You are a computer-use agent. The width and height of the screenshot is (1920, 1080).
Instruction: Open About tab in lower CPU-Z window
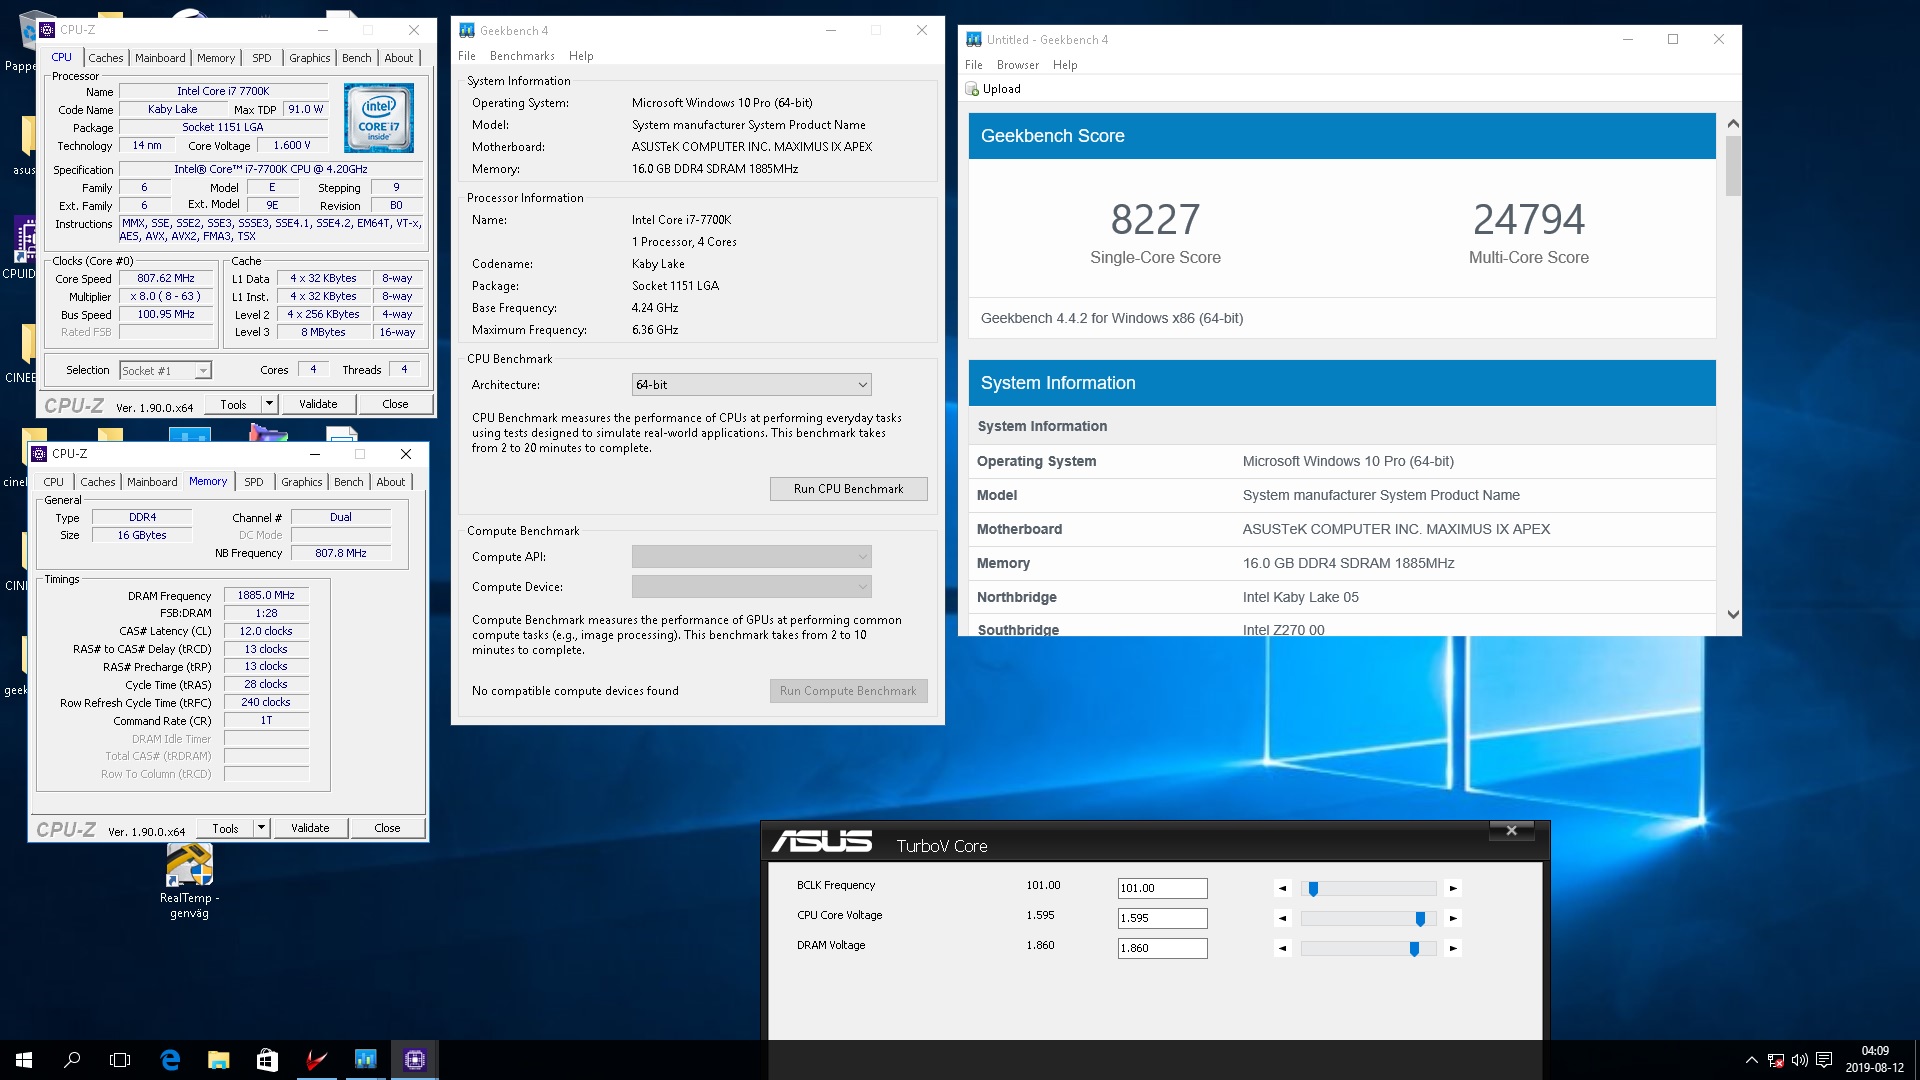[391, 482]
